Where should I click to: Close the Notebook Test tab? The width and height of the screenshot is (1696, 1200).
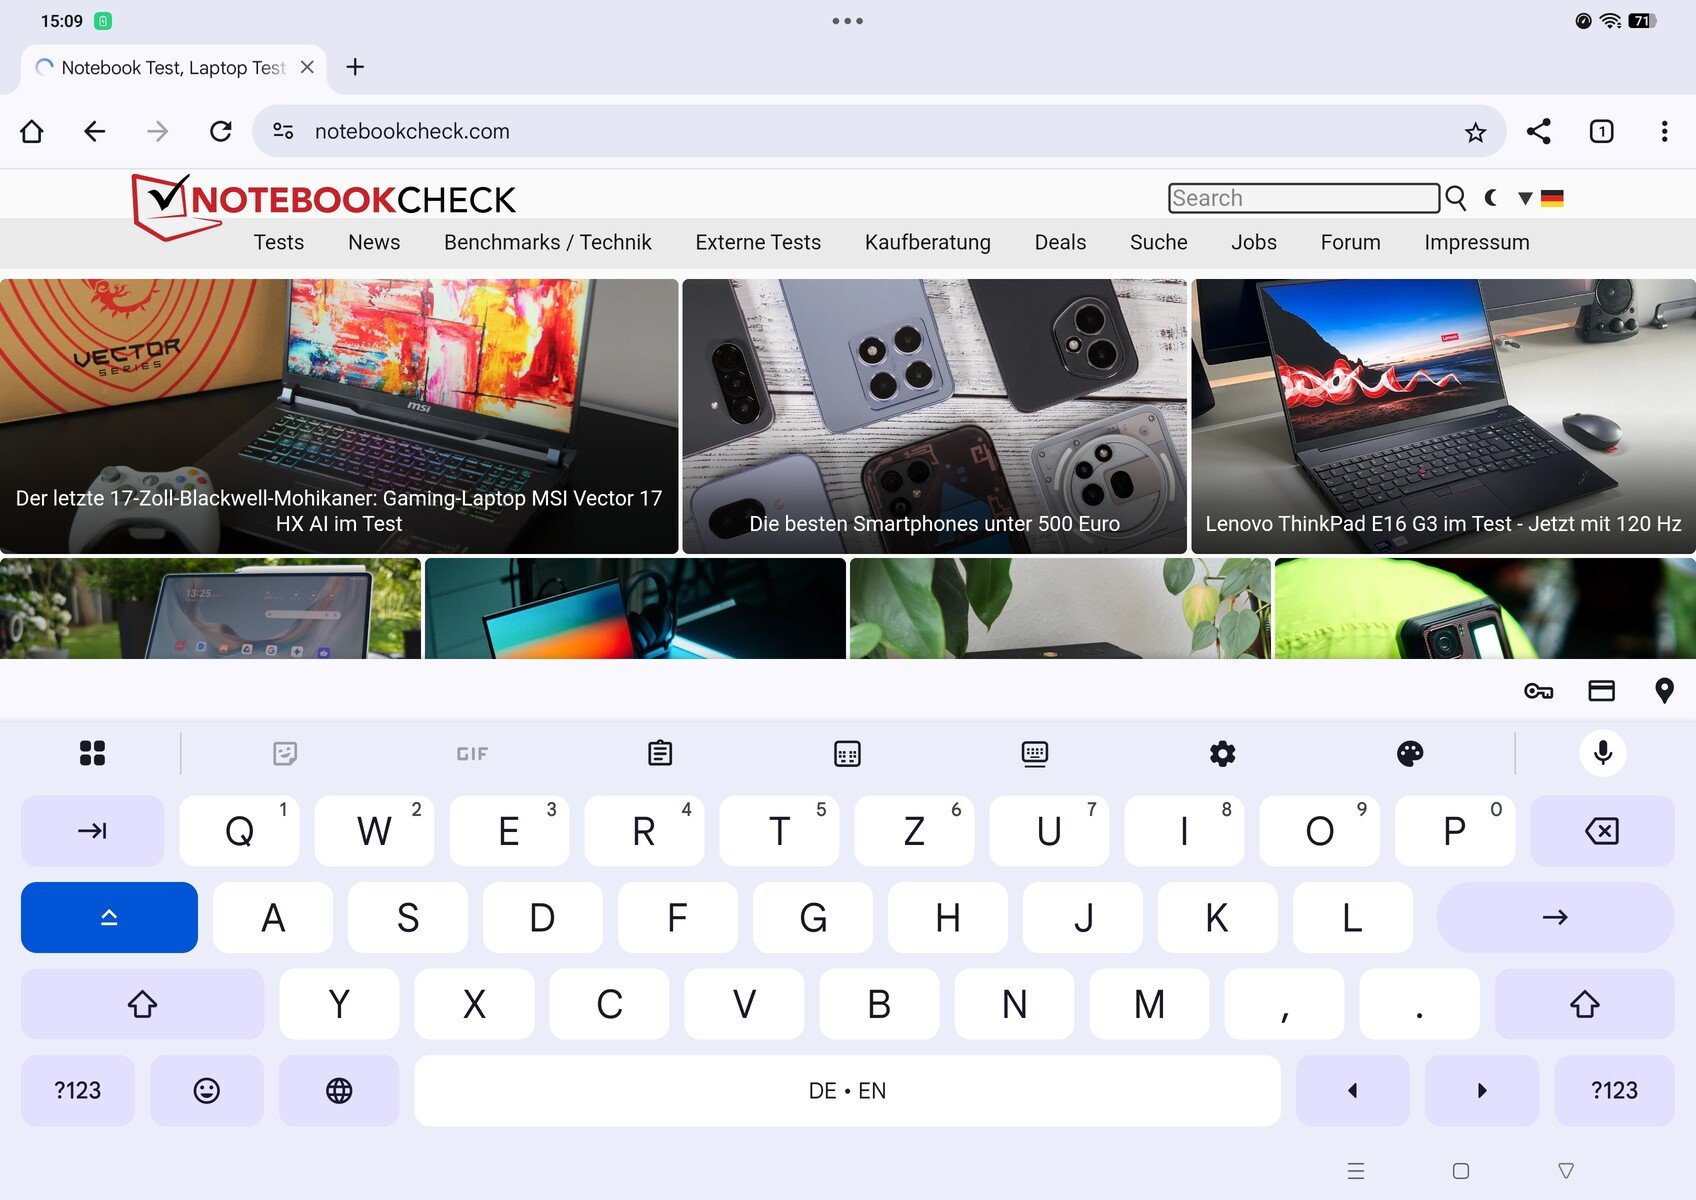[x=307, y=67]
